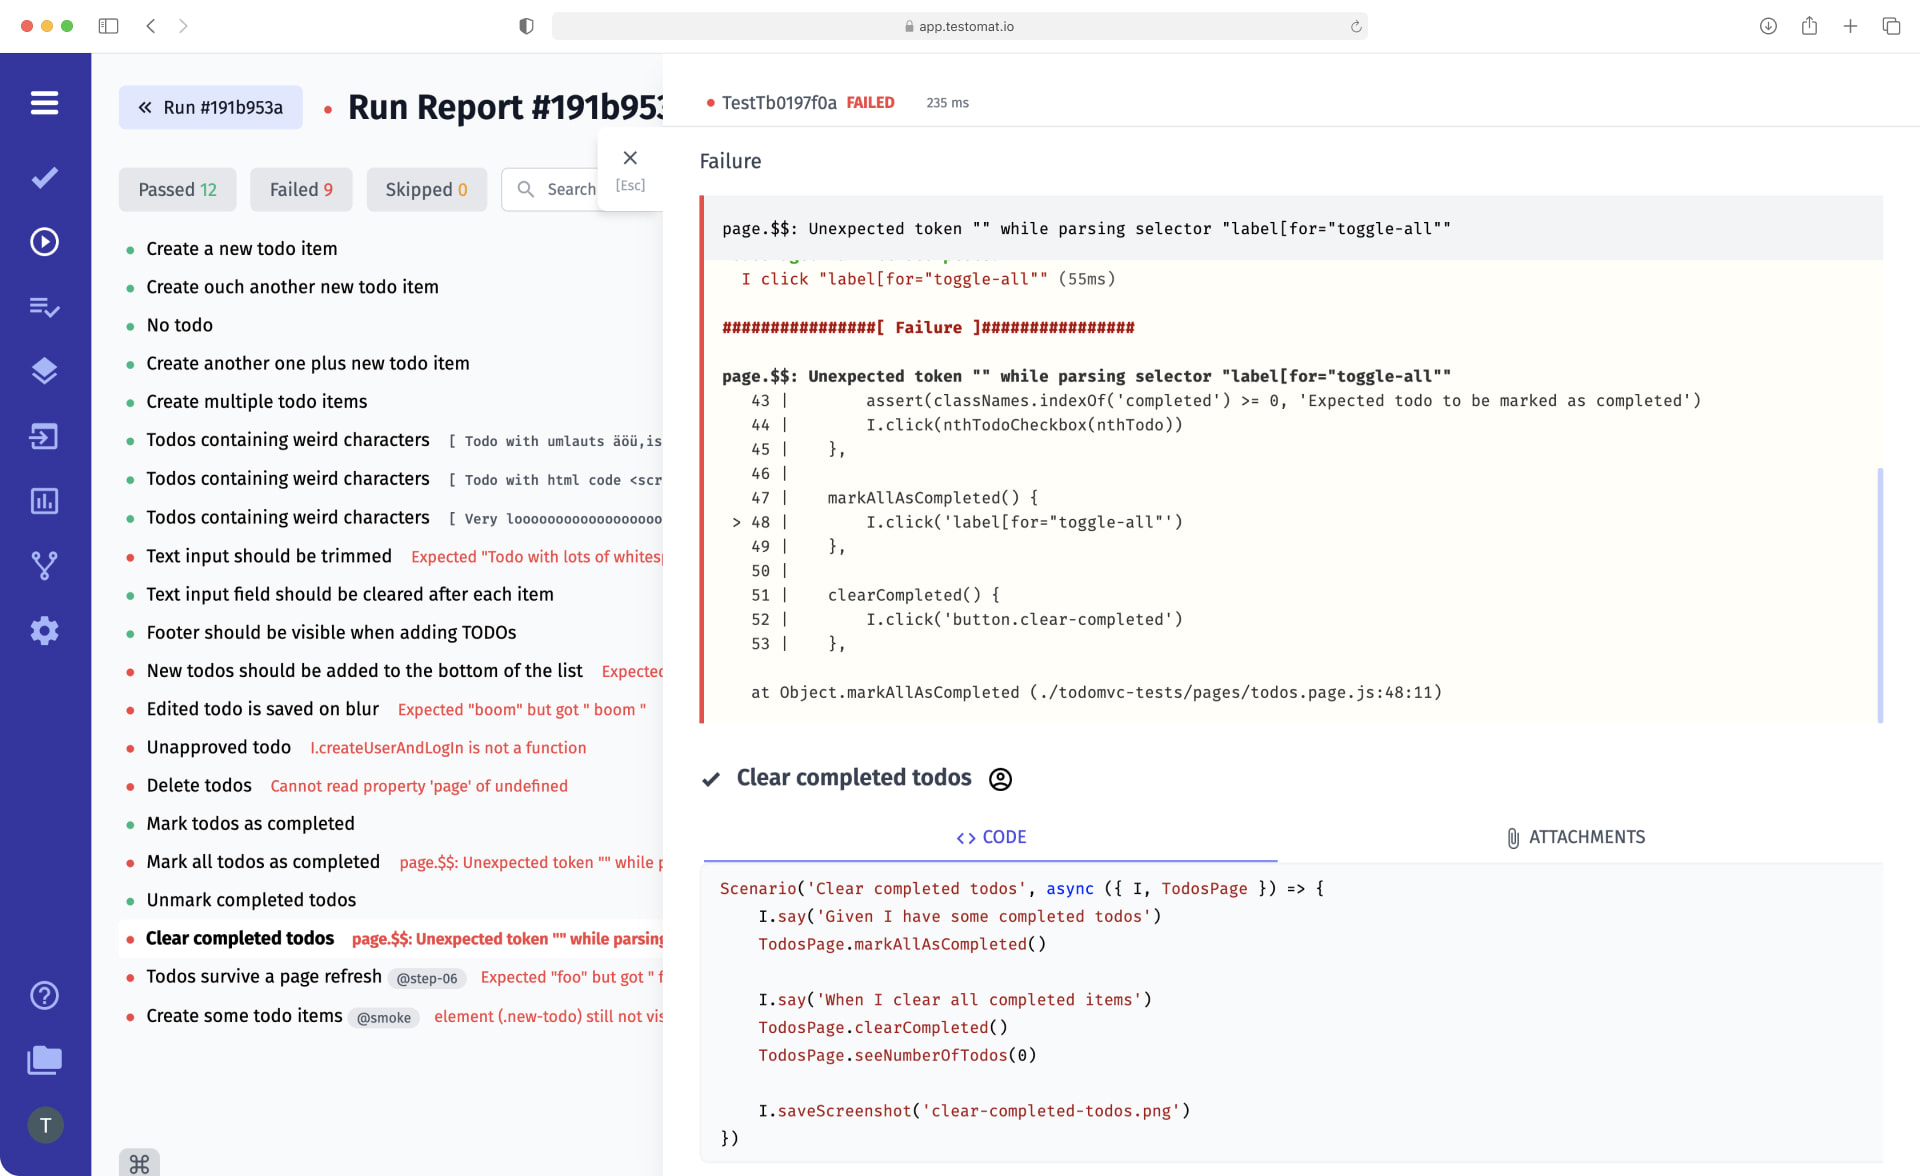Viewport: 1920px width, 1176px height.
Task: Click the user avatar icon at bottom
Action: point(45,1125)
